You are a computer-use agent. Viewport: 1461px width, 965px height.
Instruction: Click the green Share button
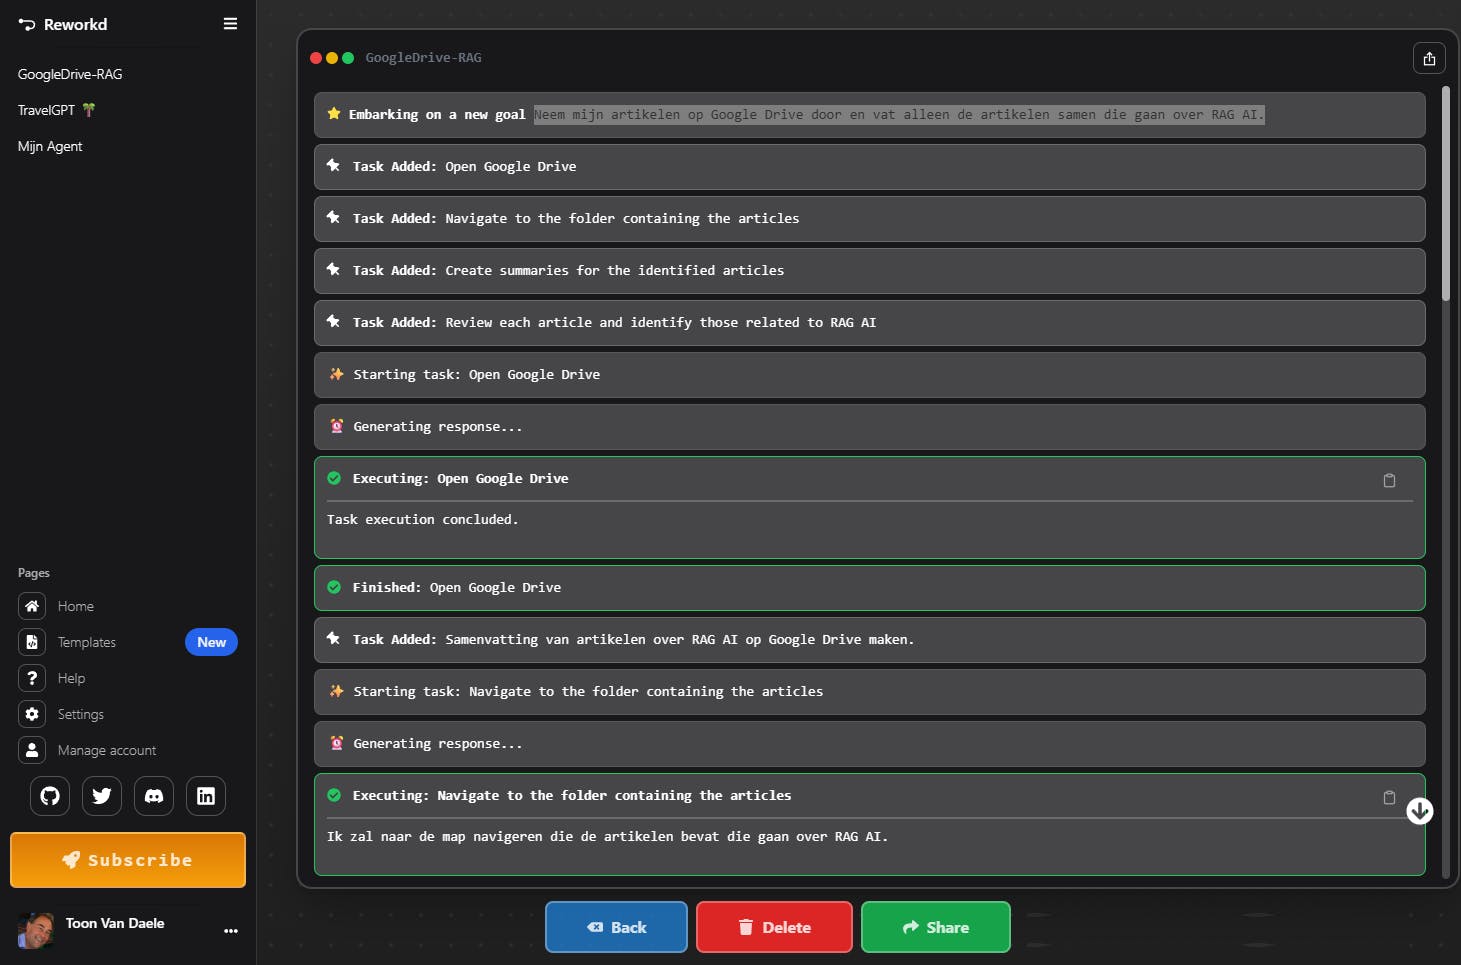[x=936, y=927]
